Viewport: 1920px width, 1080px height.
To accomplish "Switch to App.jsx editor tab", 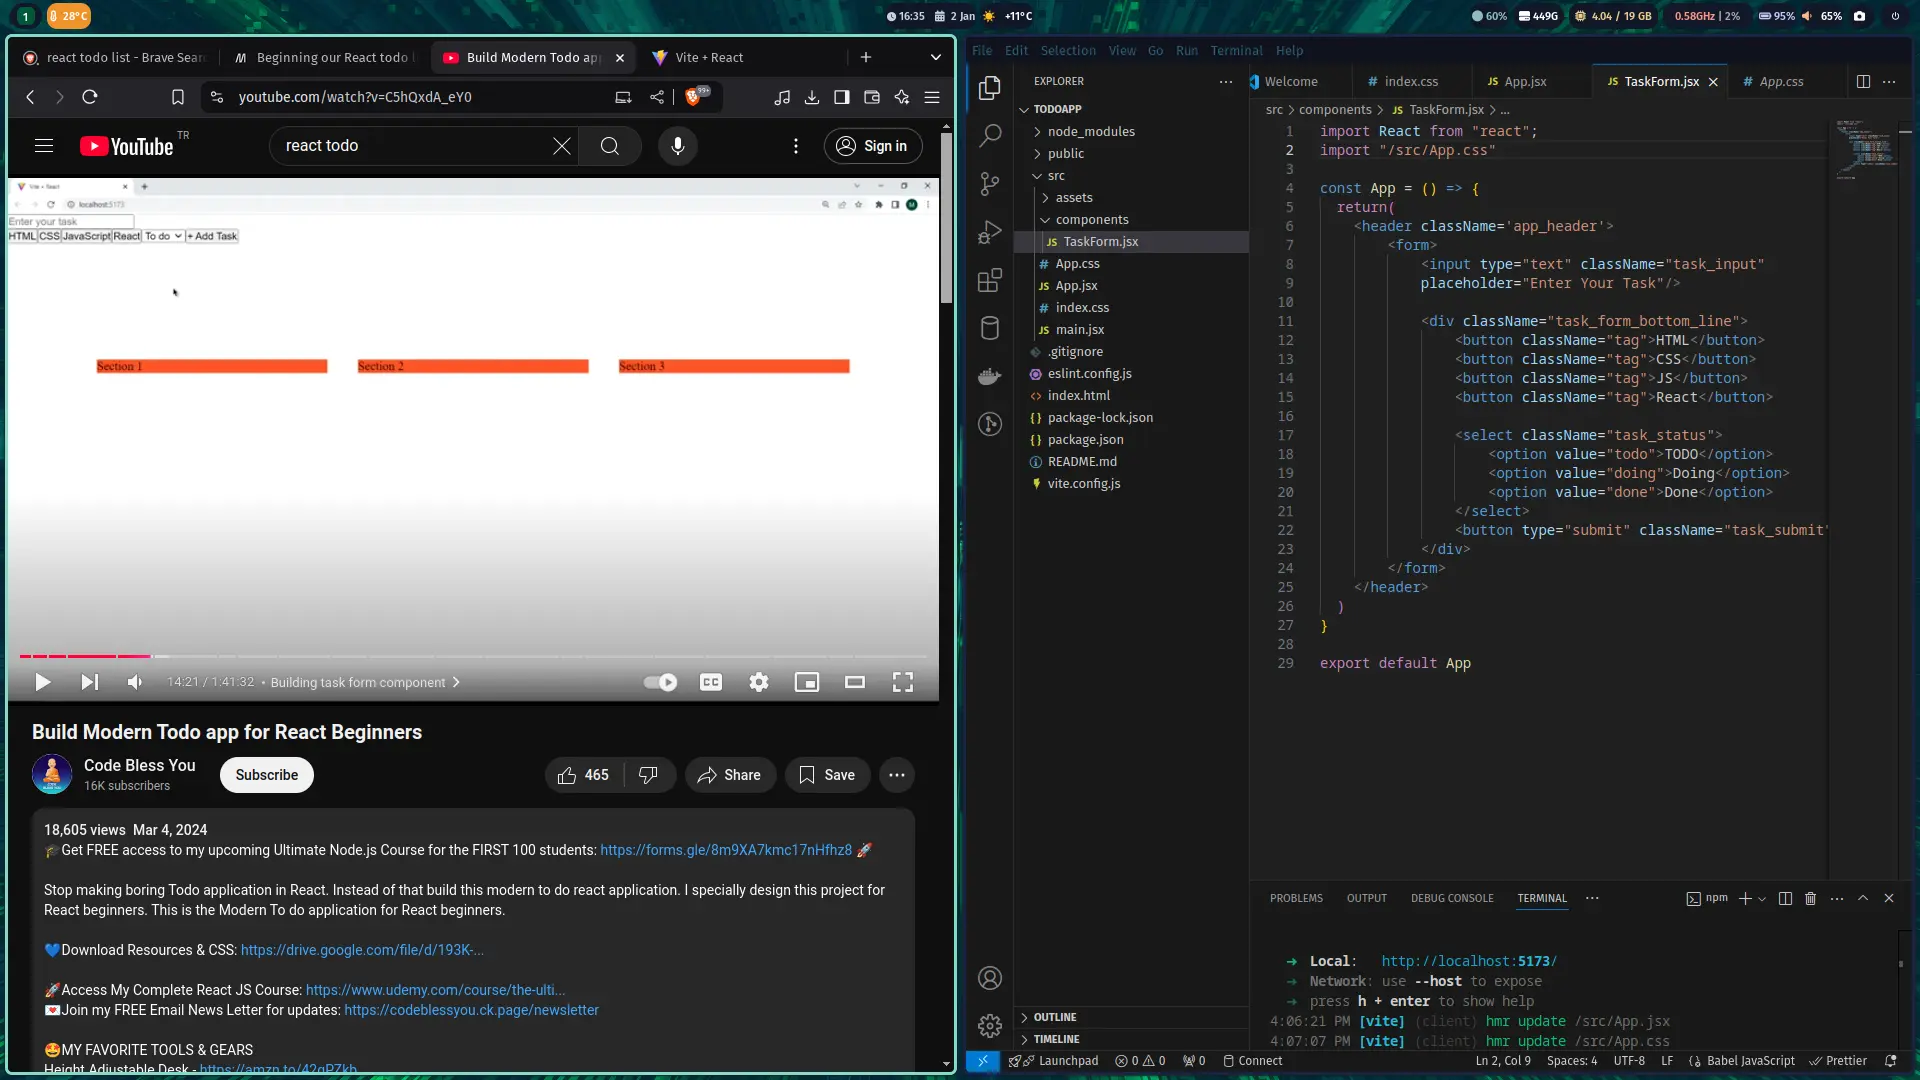I will (1525, 82).
